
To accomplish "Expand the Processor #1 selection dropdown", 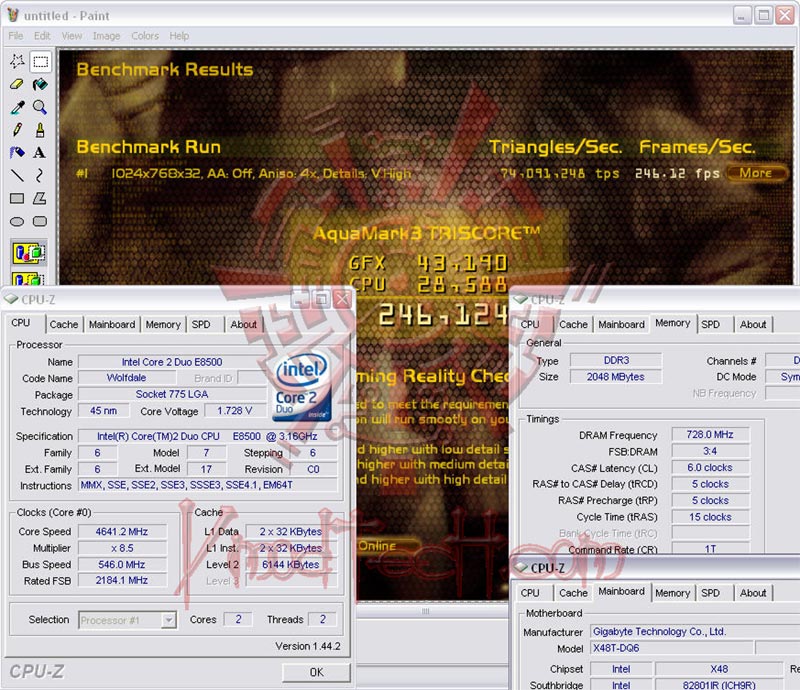I will (x=168, y=620).
